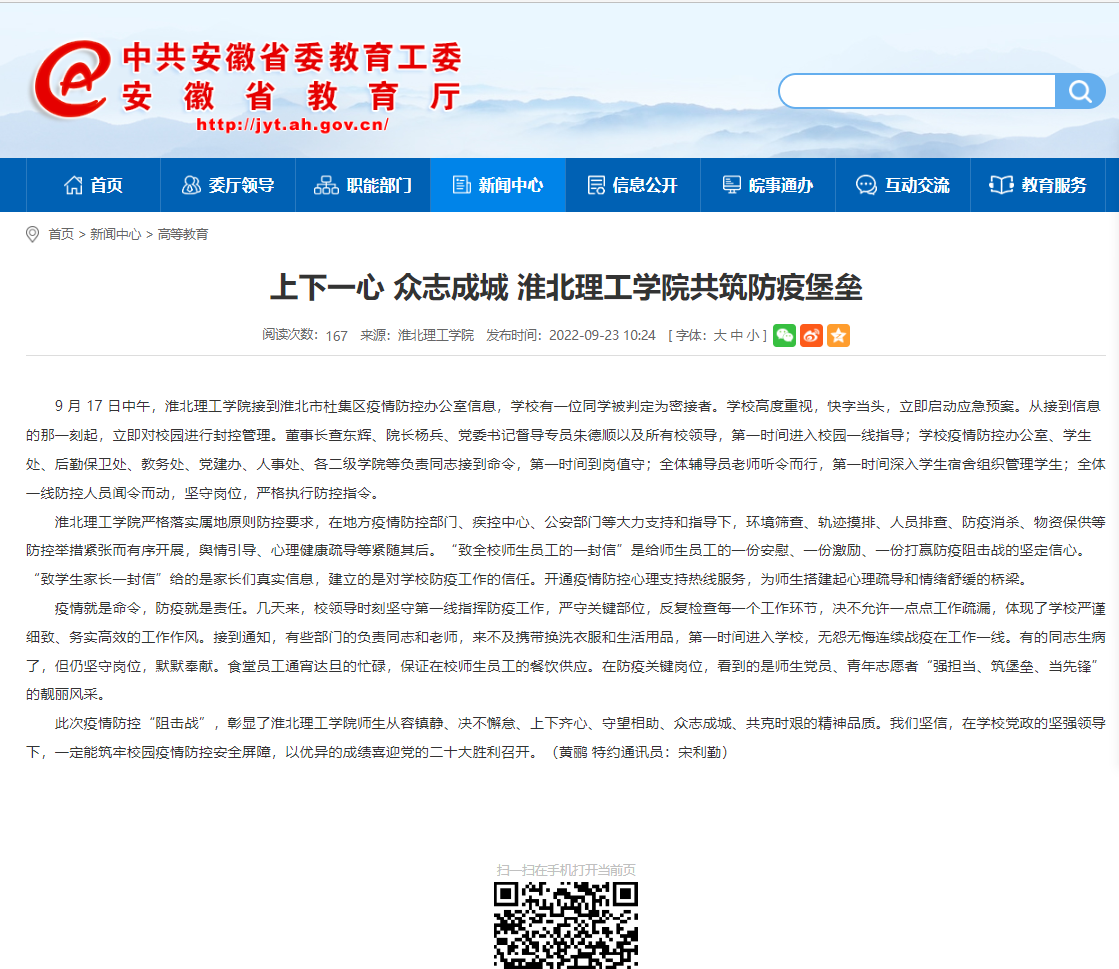The height and width of the screenshot is (969, 1119).
Task: Click 新闻中心 link in breadcrumb
Action: 115,234
